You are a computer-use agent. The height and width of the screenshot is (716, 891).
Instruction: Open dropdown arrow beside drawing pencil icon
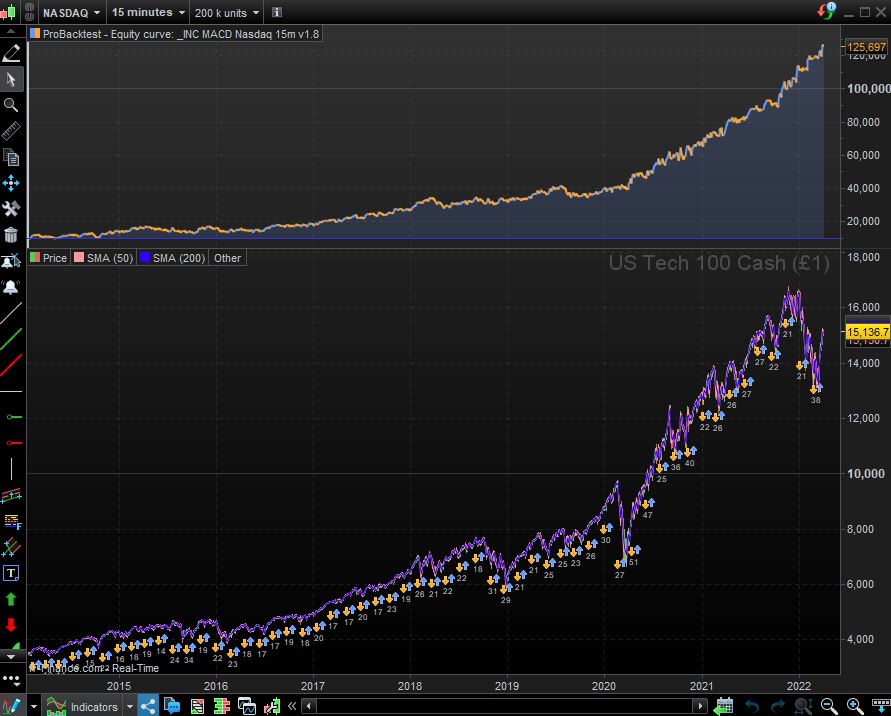34,707
